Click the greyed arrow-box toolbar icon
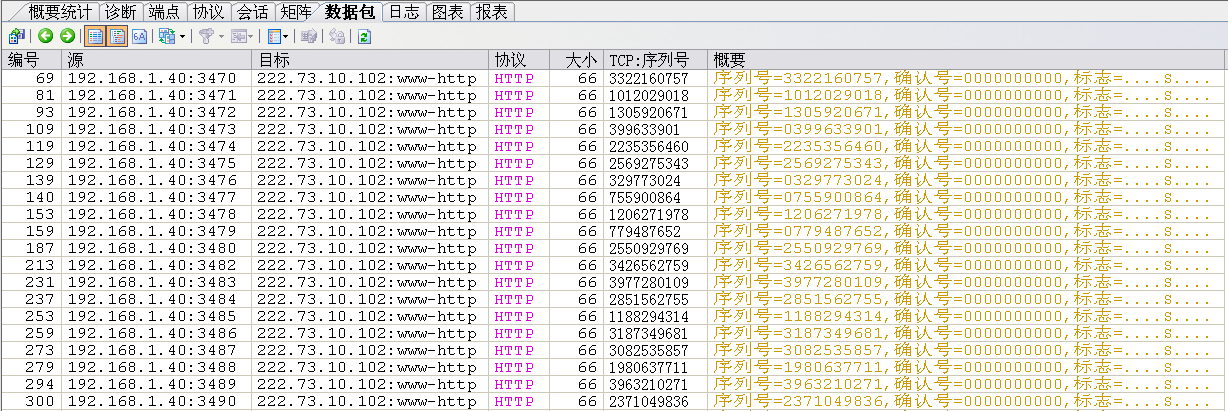 click(x=239, y=36)
